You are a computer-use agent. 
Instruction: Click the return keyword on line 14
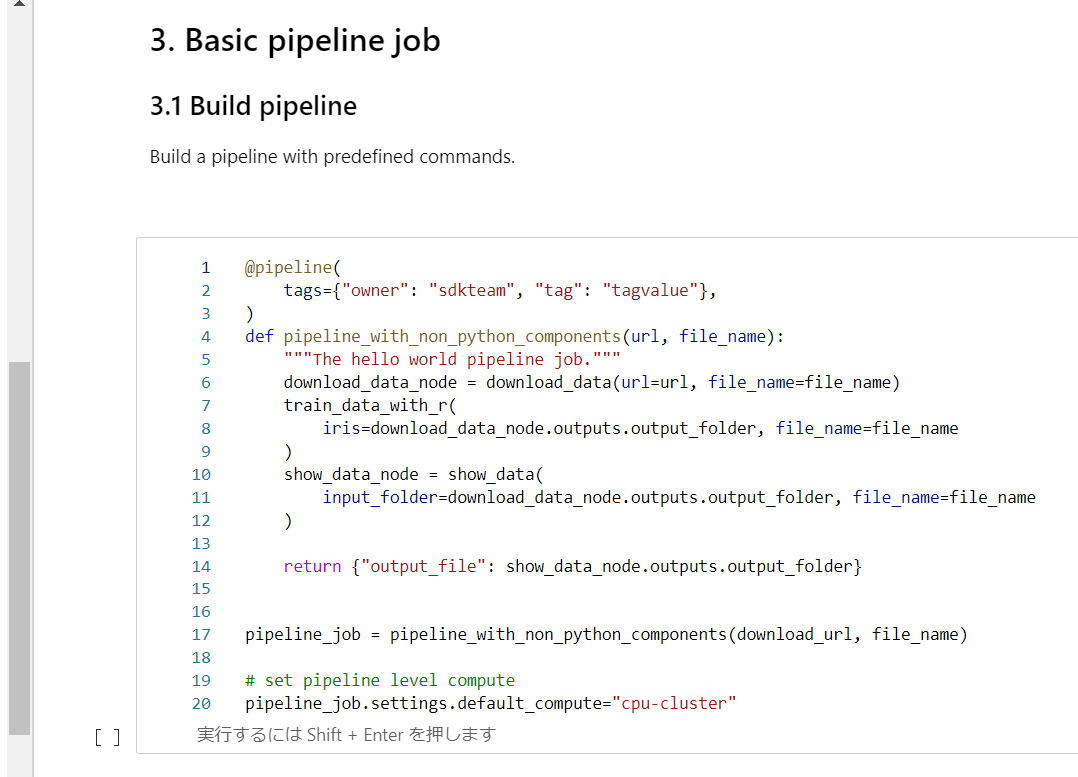311,566
